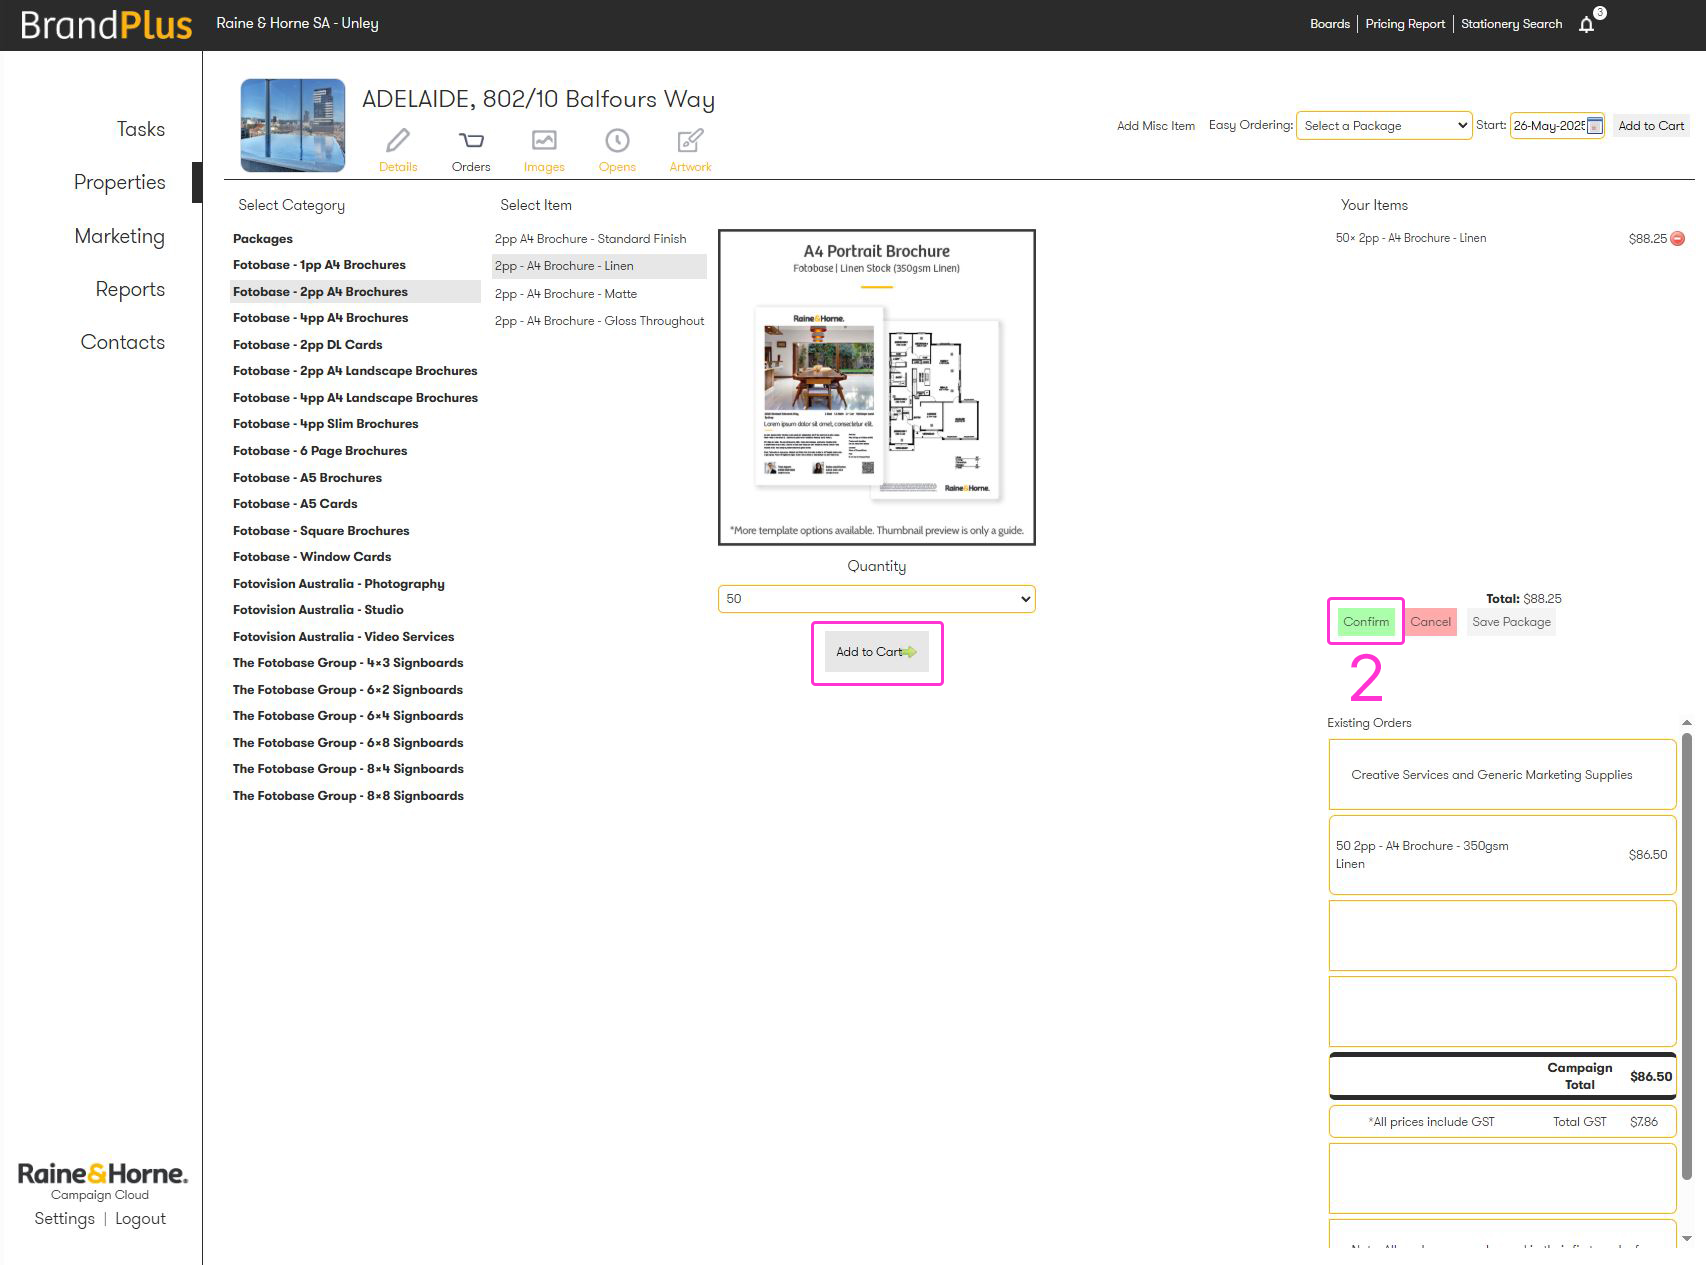The image size is (1706, 1265).
Task: Open the Pricing Report link
Action: (x=1405, y=24)
